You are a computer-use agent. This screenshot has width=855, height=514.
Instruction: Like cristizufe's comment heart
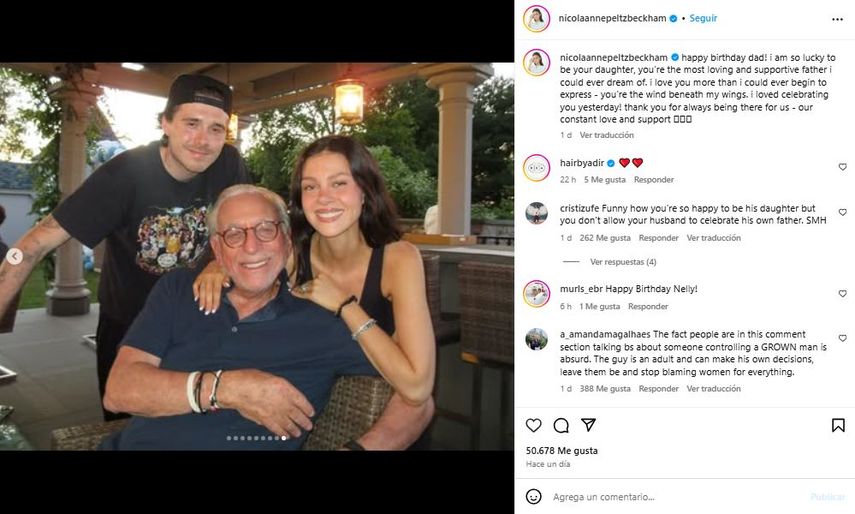842,212
